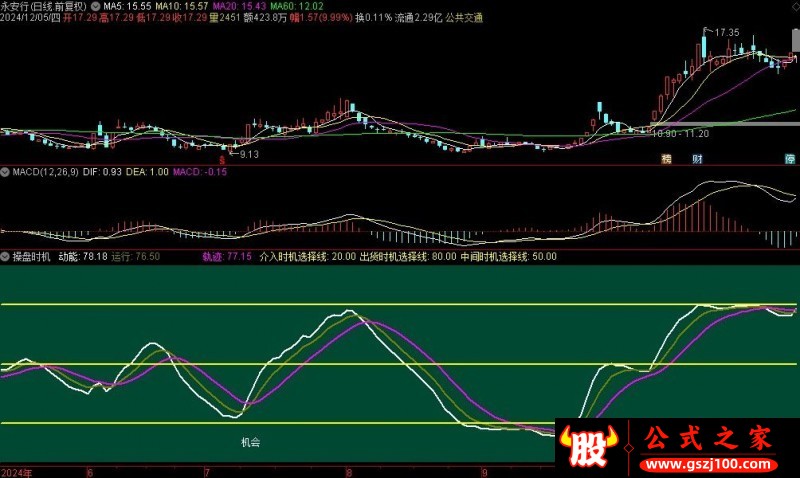The width and height of the screenshot is (800, 478).
Task: Open the 操盘时机 indicator name label
Action: point(30,257)
